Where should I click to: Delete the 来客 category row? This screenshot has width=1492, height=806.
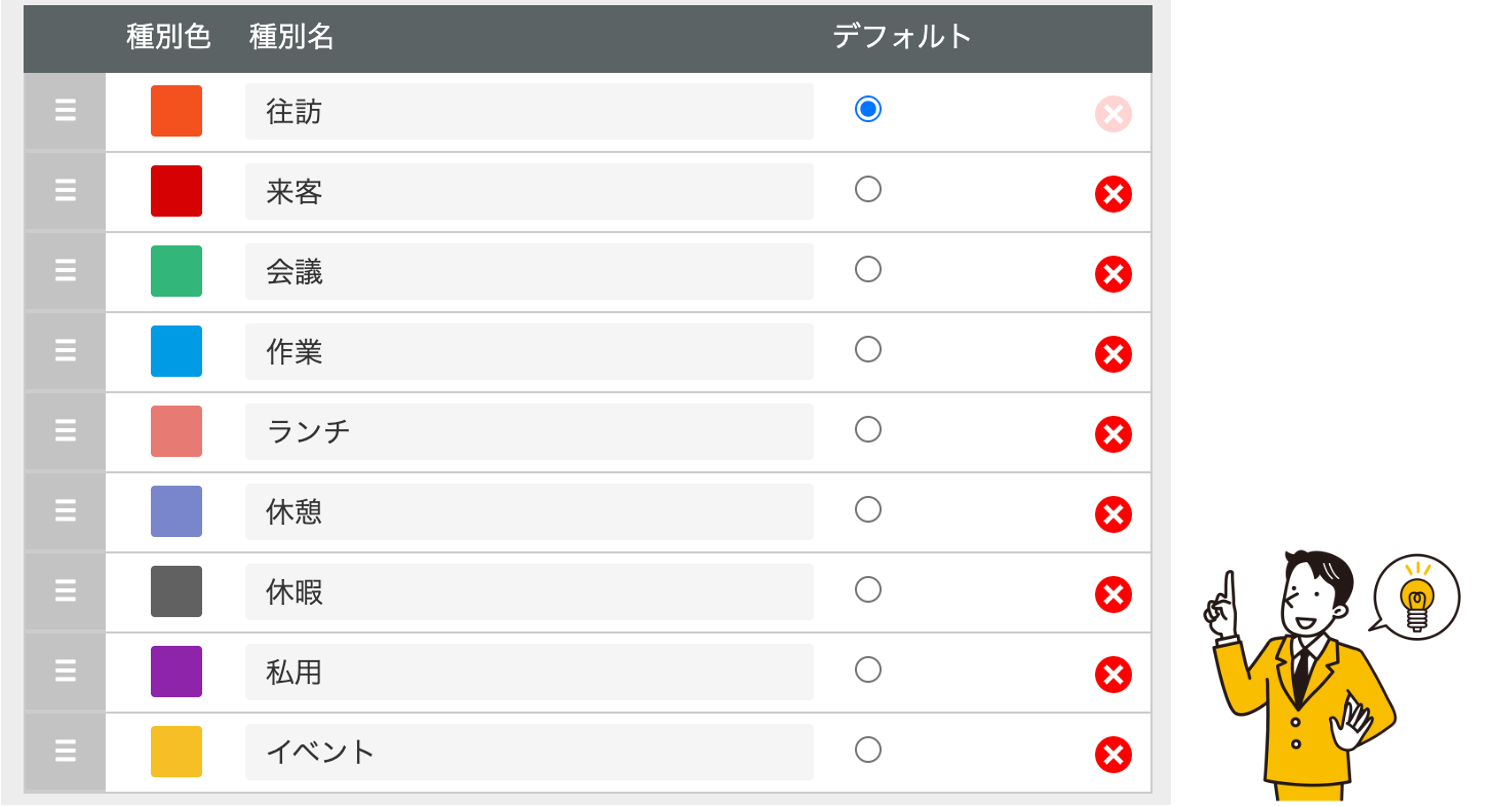[x=1113, y=193]
